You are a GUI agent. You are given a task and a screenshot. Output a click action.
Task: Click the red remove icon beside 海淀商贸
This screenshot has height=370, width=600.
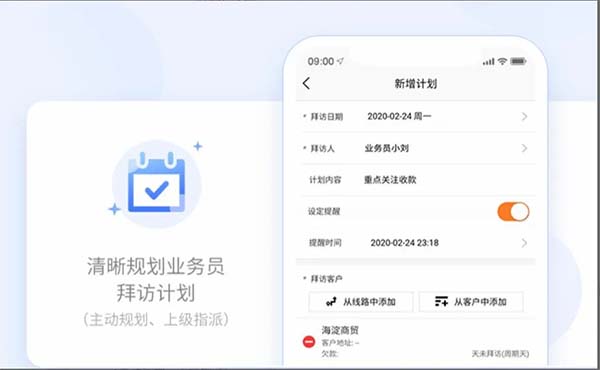click(309, 342)
